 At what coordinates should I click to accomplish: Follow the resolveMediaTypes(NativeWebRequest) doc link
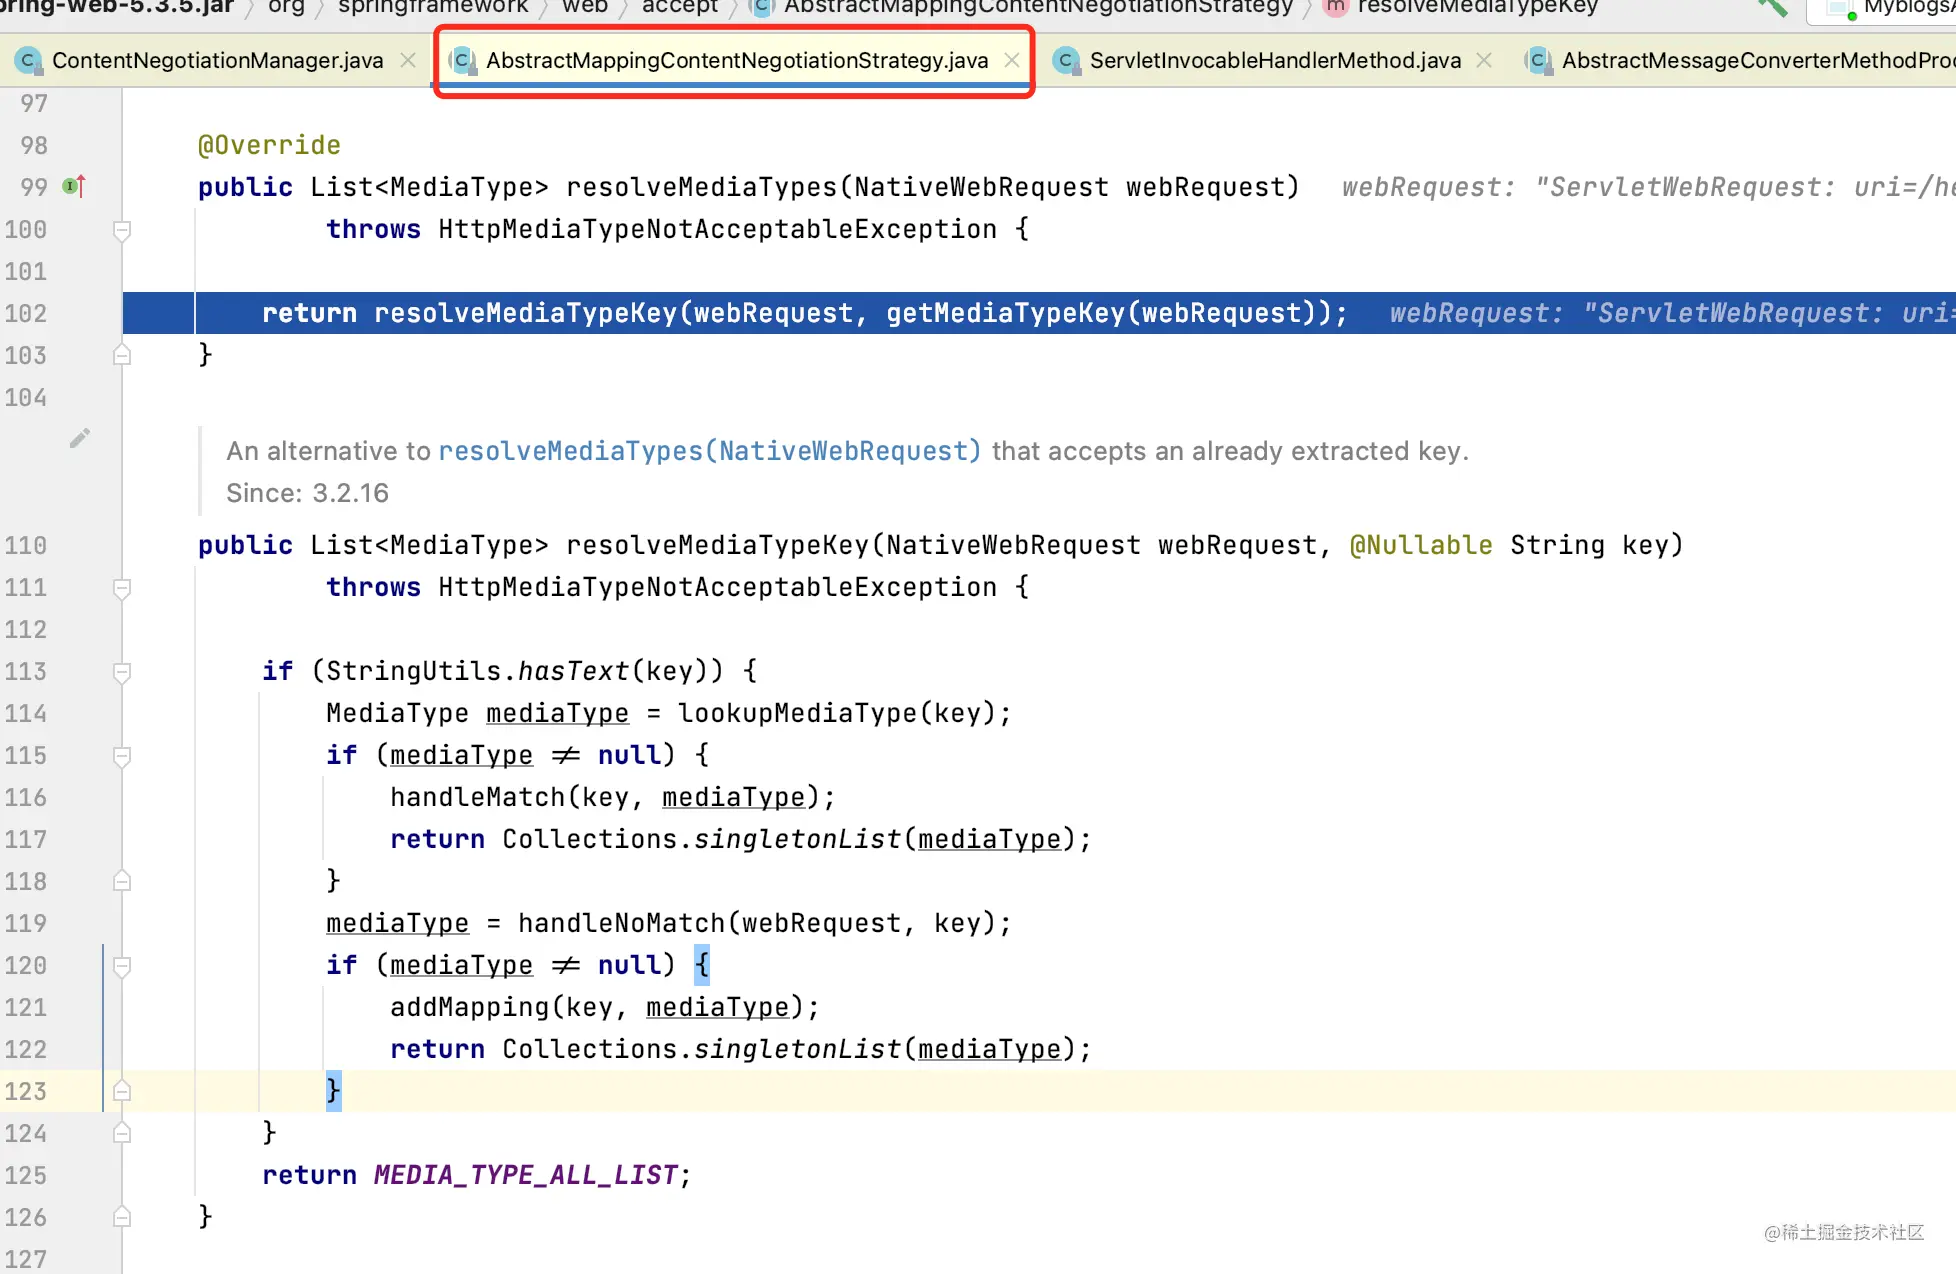[710, 451]
